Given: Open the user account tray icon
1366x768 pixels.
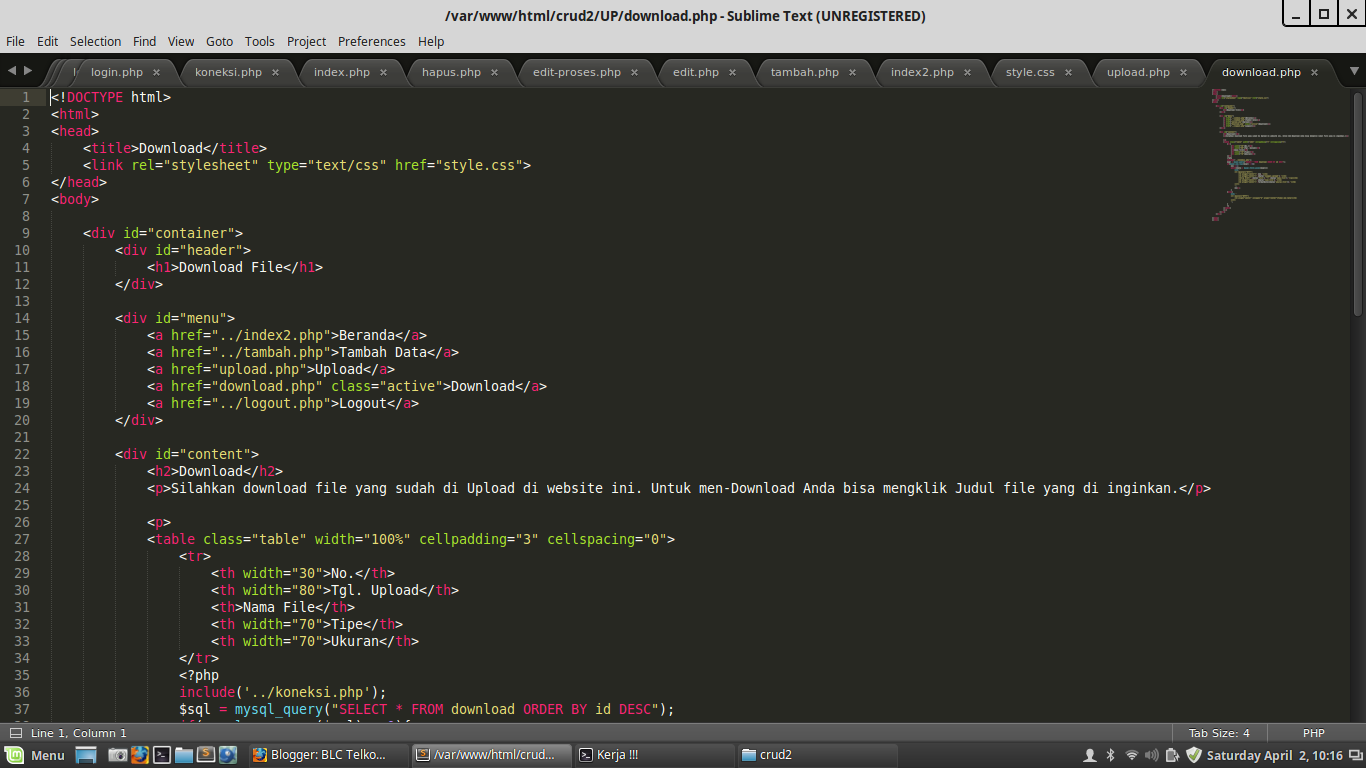Looking at the screenshot, I should pos(1090,755).
